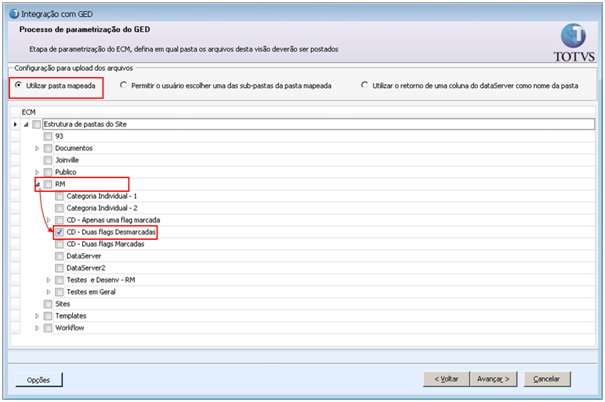This screenshot has height=402, width=605.
Task: Select Utilizar retorno de coluna do dataServer option
Action: [364, 85]
